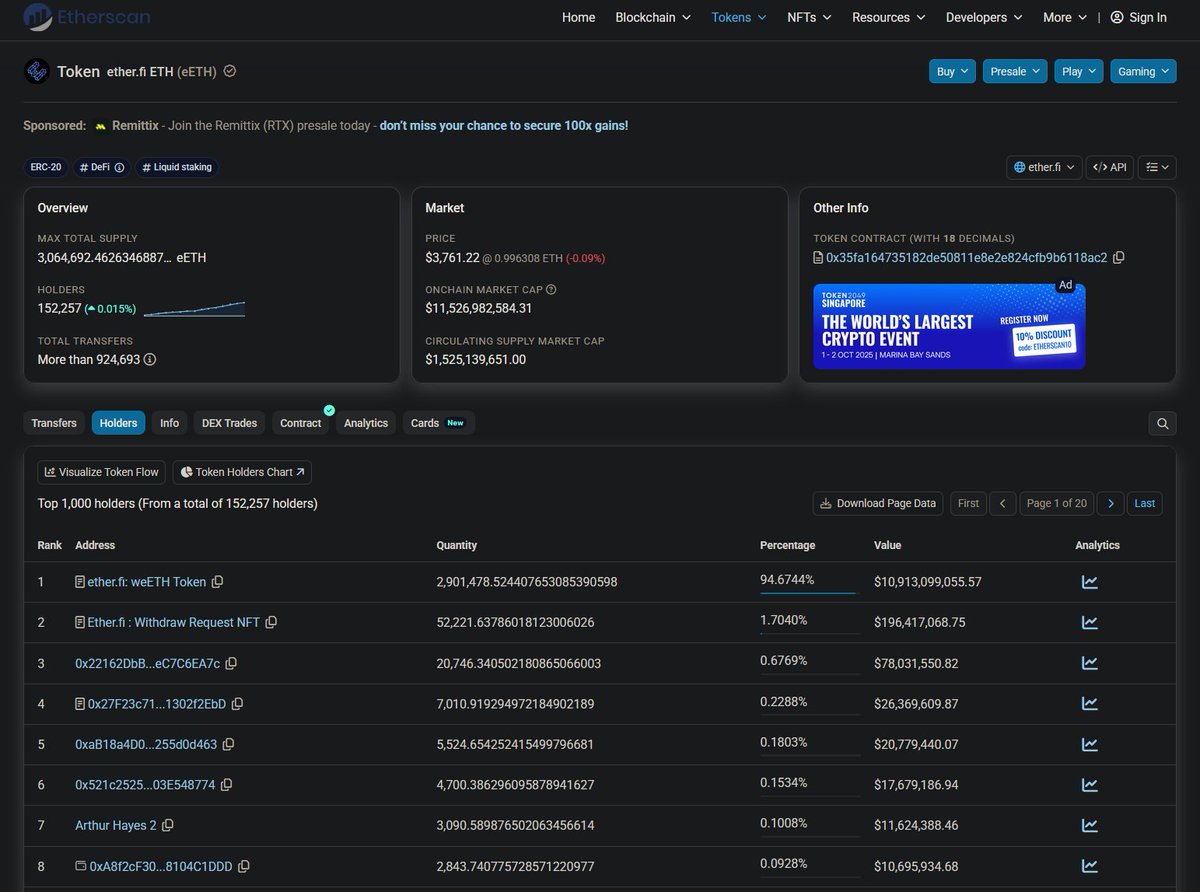Open Arthur Hayes 2 address link
Viewport: 1200px width, 892px height.
(116, 826)
